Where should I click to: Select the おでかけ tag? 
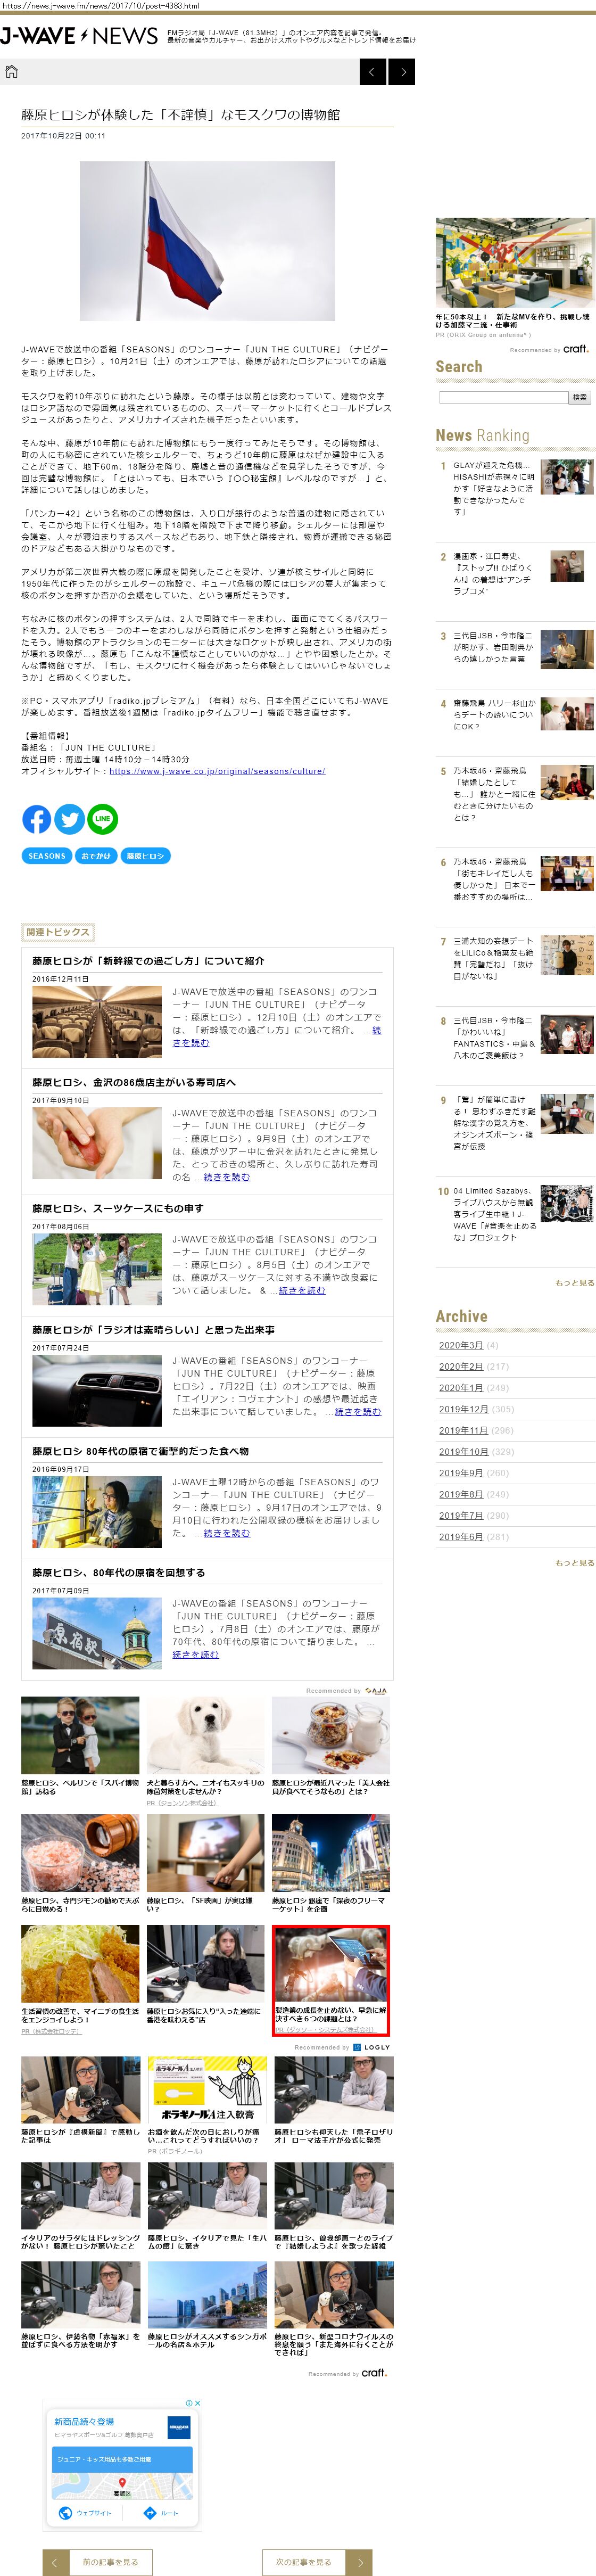tap(96, 856)
